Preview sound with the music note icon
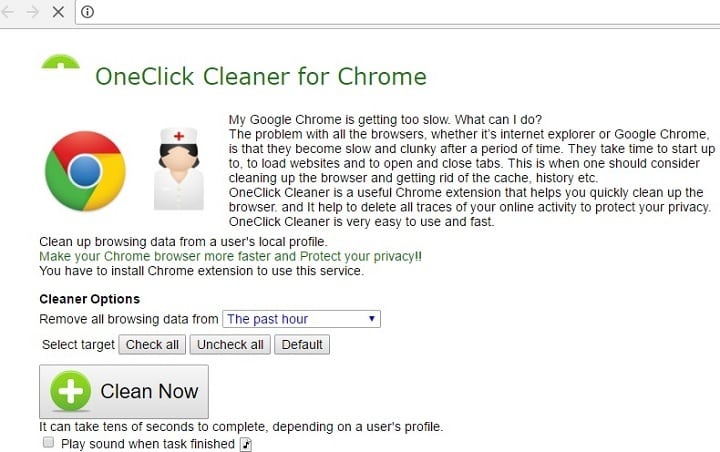The width and height of the screenshot is (720, 452). click(246, 444)
